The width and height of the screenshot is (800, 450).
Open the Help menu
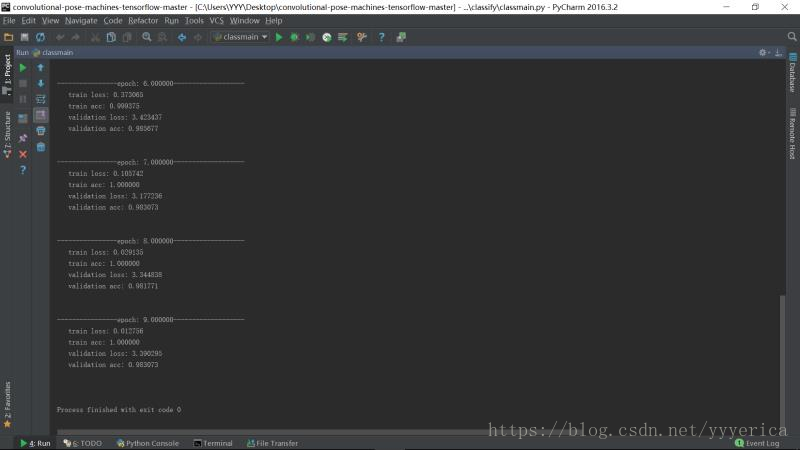[273, 21]
